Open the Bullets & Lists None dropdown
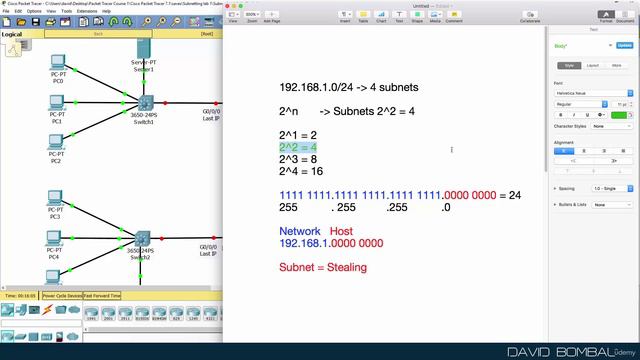This screenshot has width=640, height=360. click(x=612, y=205)
